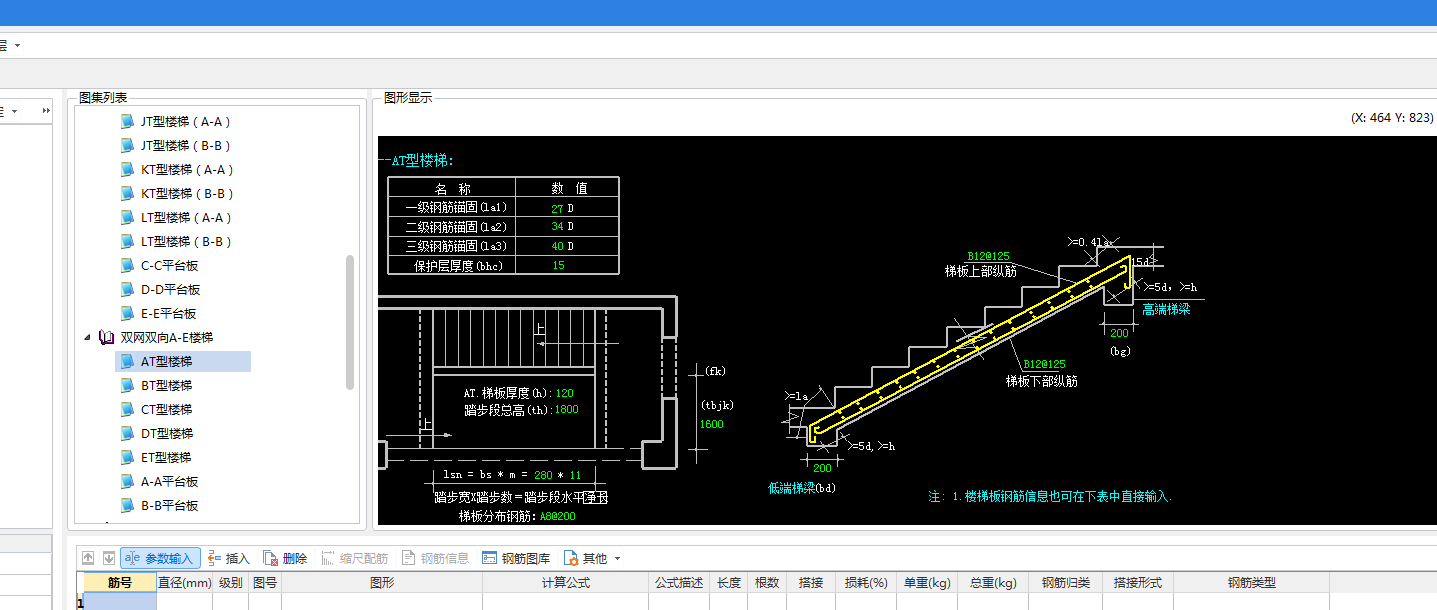Edit 踏步段总高(th) value 1800
Screen dimensions: 1437x610
point(565,409)
